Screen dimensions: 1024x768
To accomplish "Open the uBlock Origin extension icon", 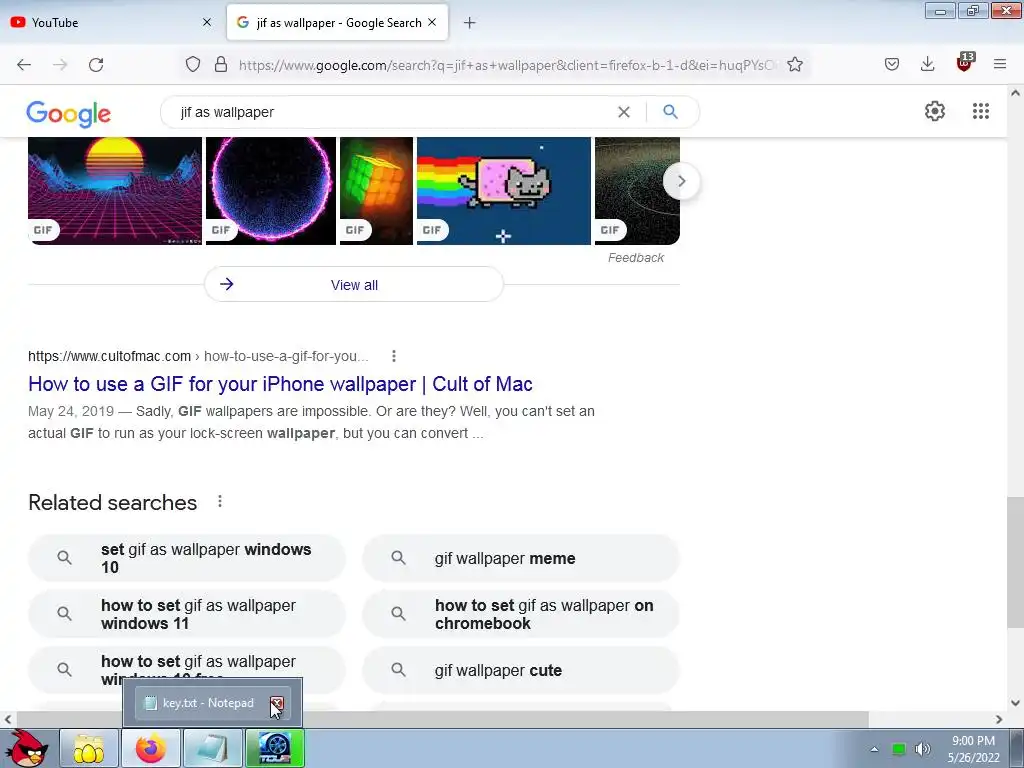I will click(965, 63).
